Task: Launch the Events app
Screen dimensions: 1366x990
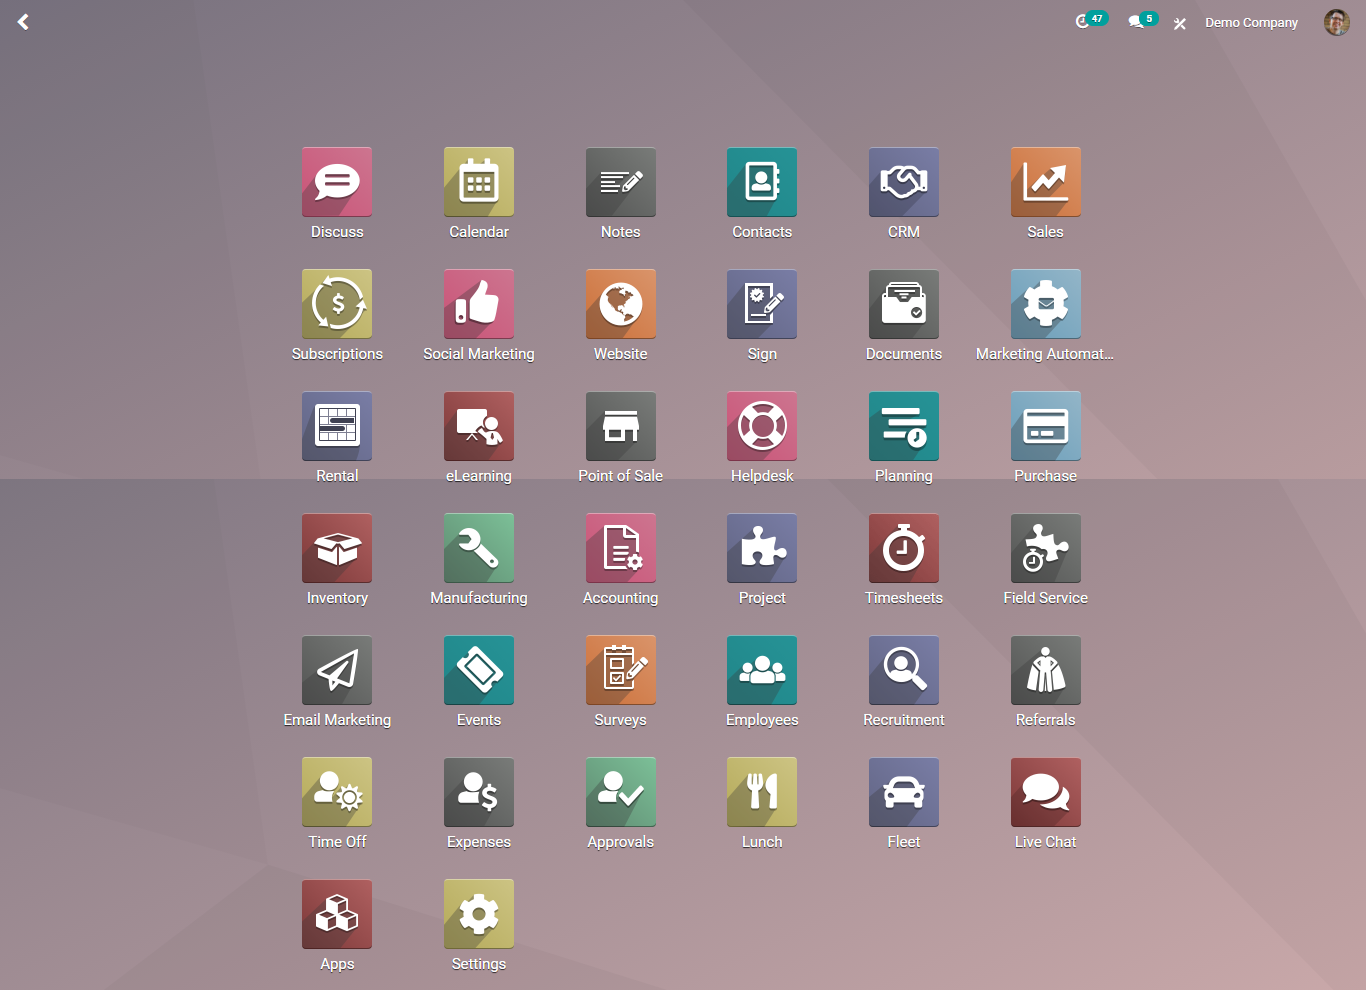Action: [x=479, y=670]
